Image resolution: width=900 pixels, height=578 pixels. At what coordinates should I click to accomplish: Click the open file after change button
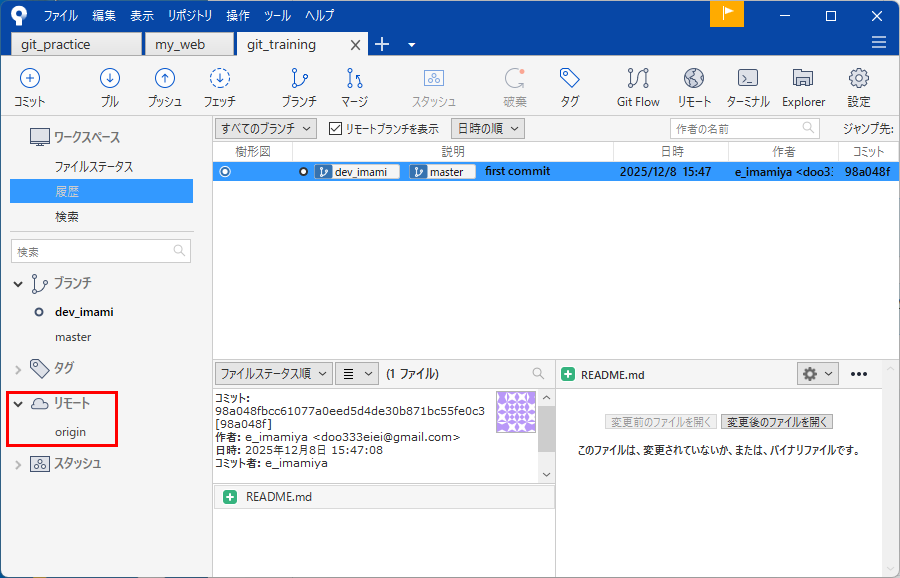click(777, 422)
